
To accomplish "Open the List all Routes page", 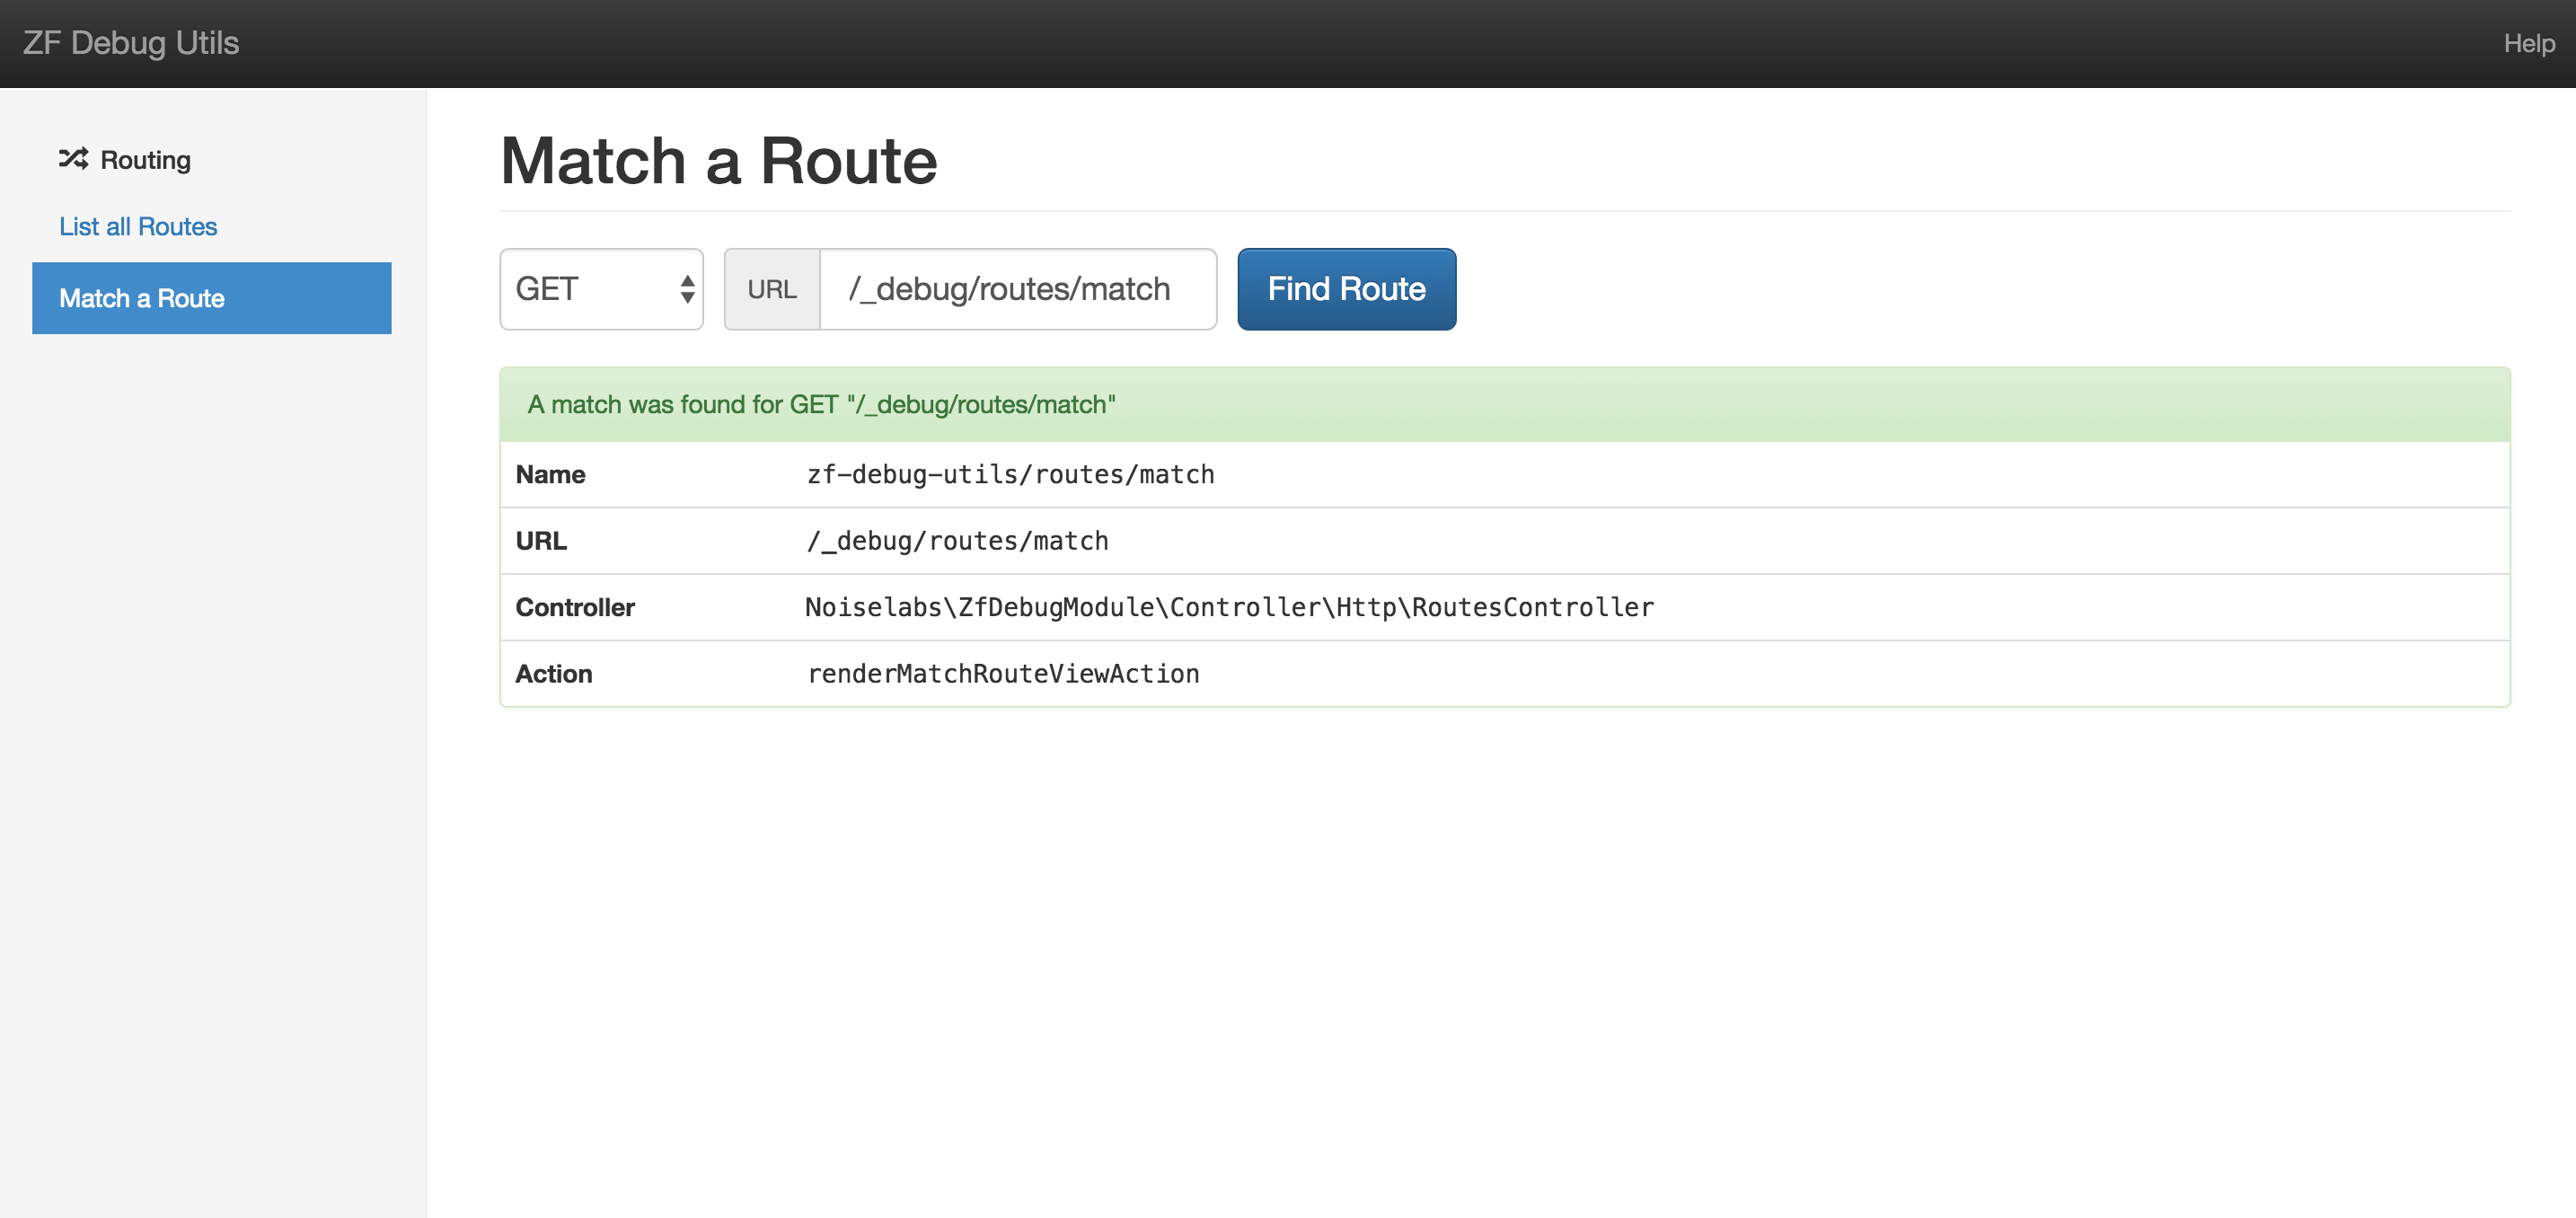I will click(x=138, y=226).
